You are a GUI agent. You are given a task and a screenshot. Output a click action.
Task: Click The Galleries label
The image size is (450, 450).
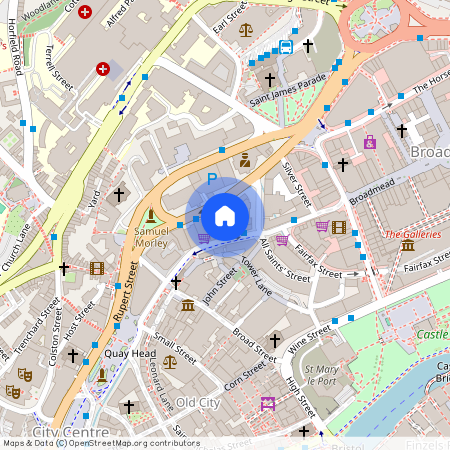[413, 234]
